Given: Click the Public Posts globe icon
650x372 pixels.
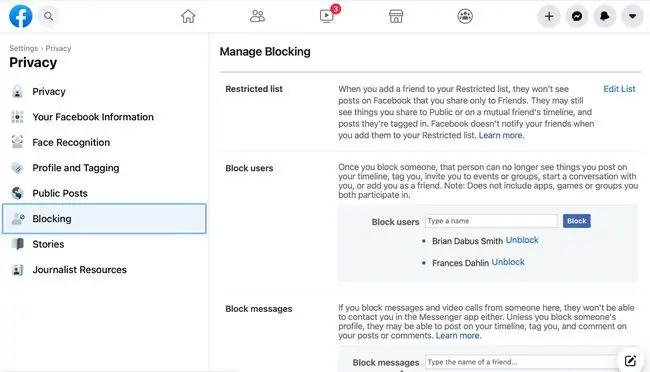Looking at the screenshot, I should pos(17,193).
